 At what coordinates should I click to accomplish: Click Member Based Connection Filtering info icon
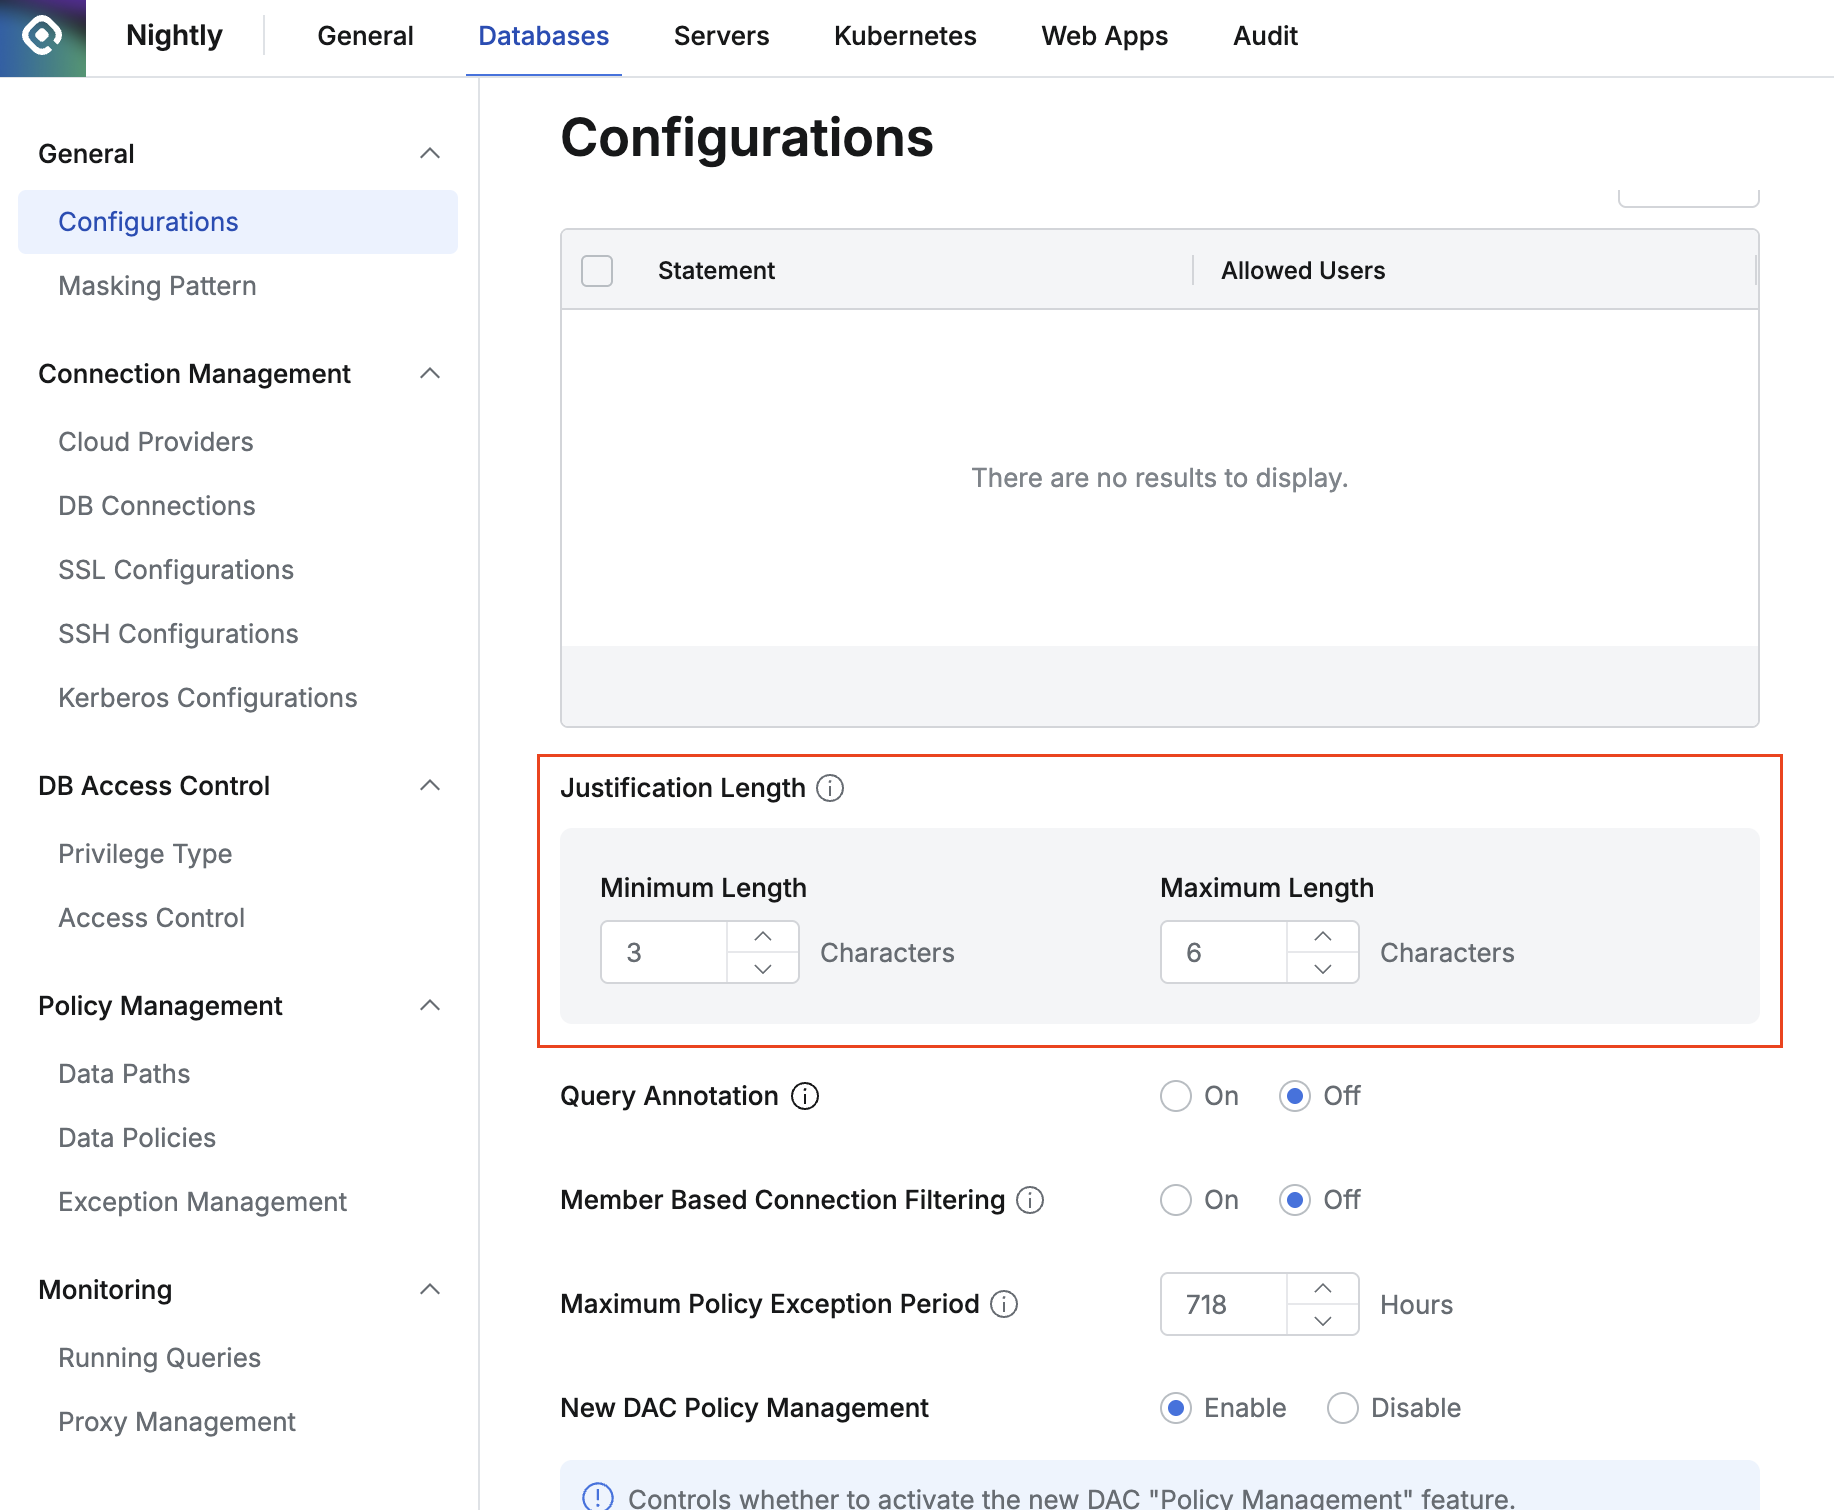tap(1030, 1200)
